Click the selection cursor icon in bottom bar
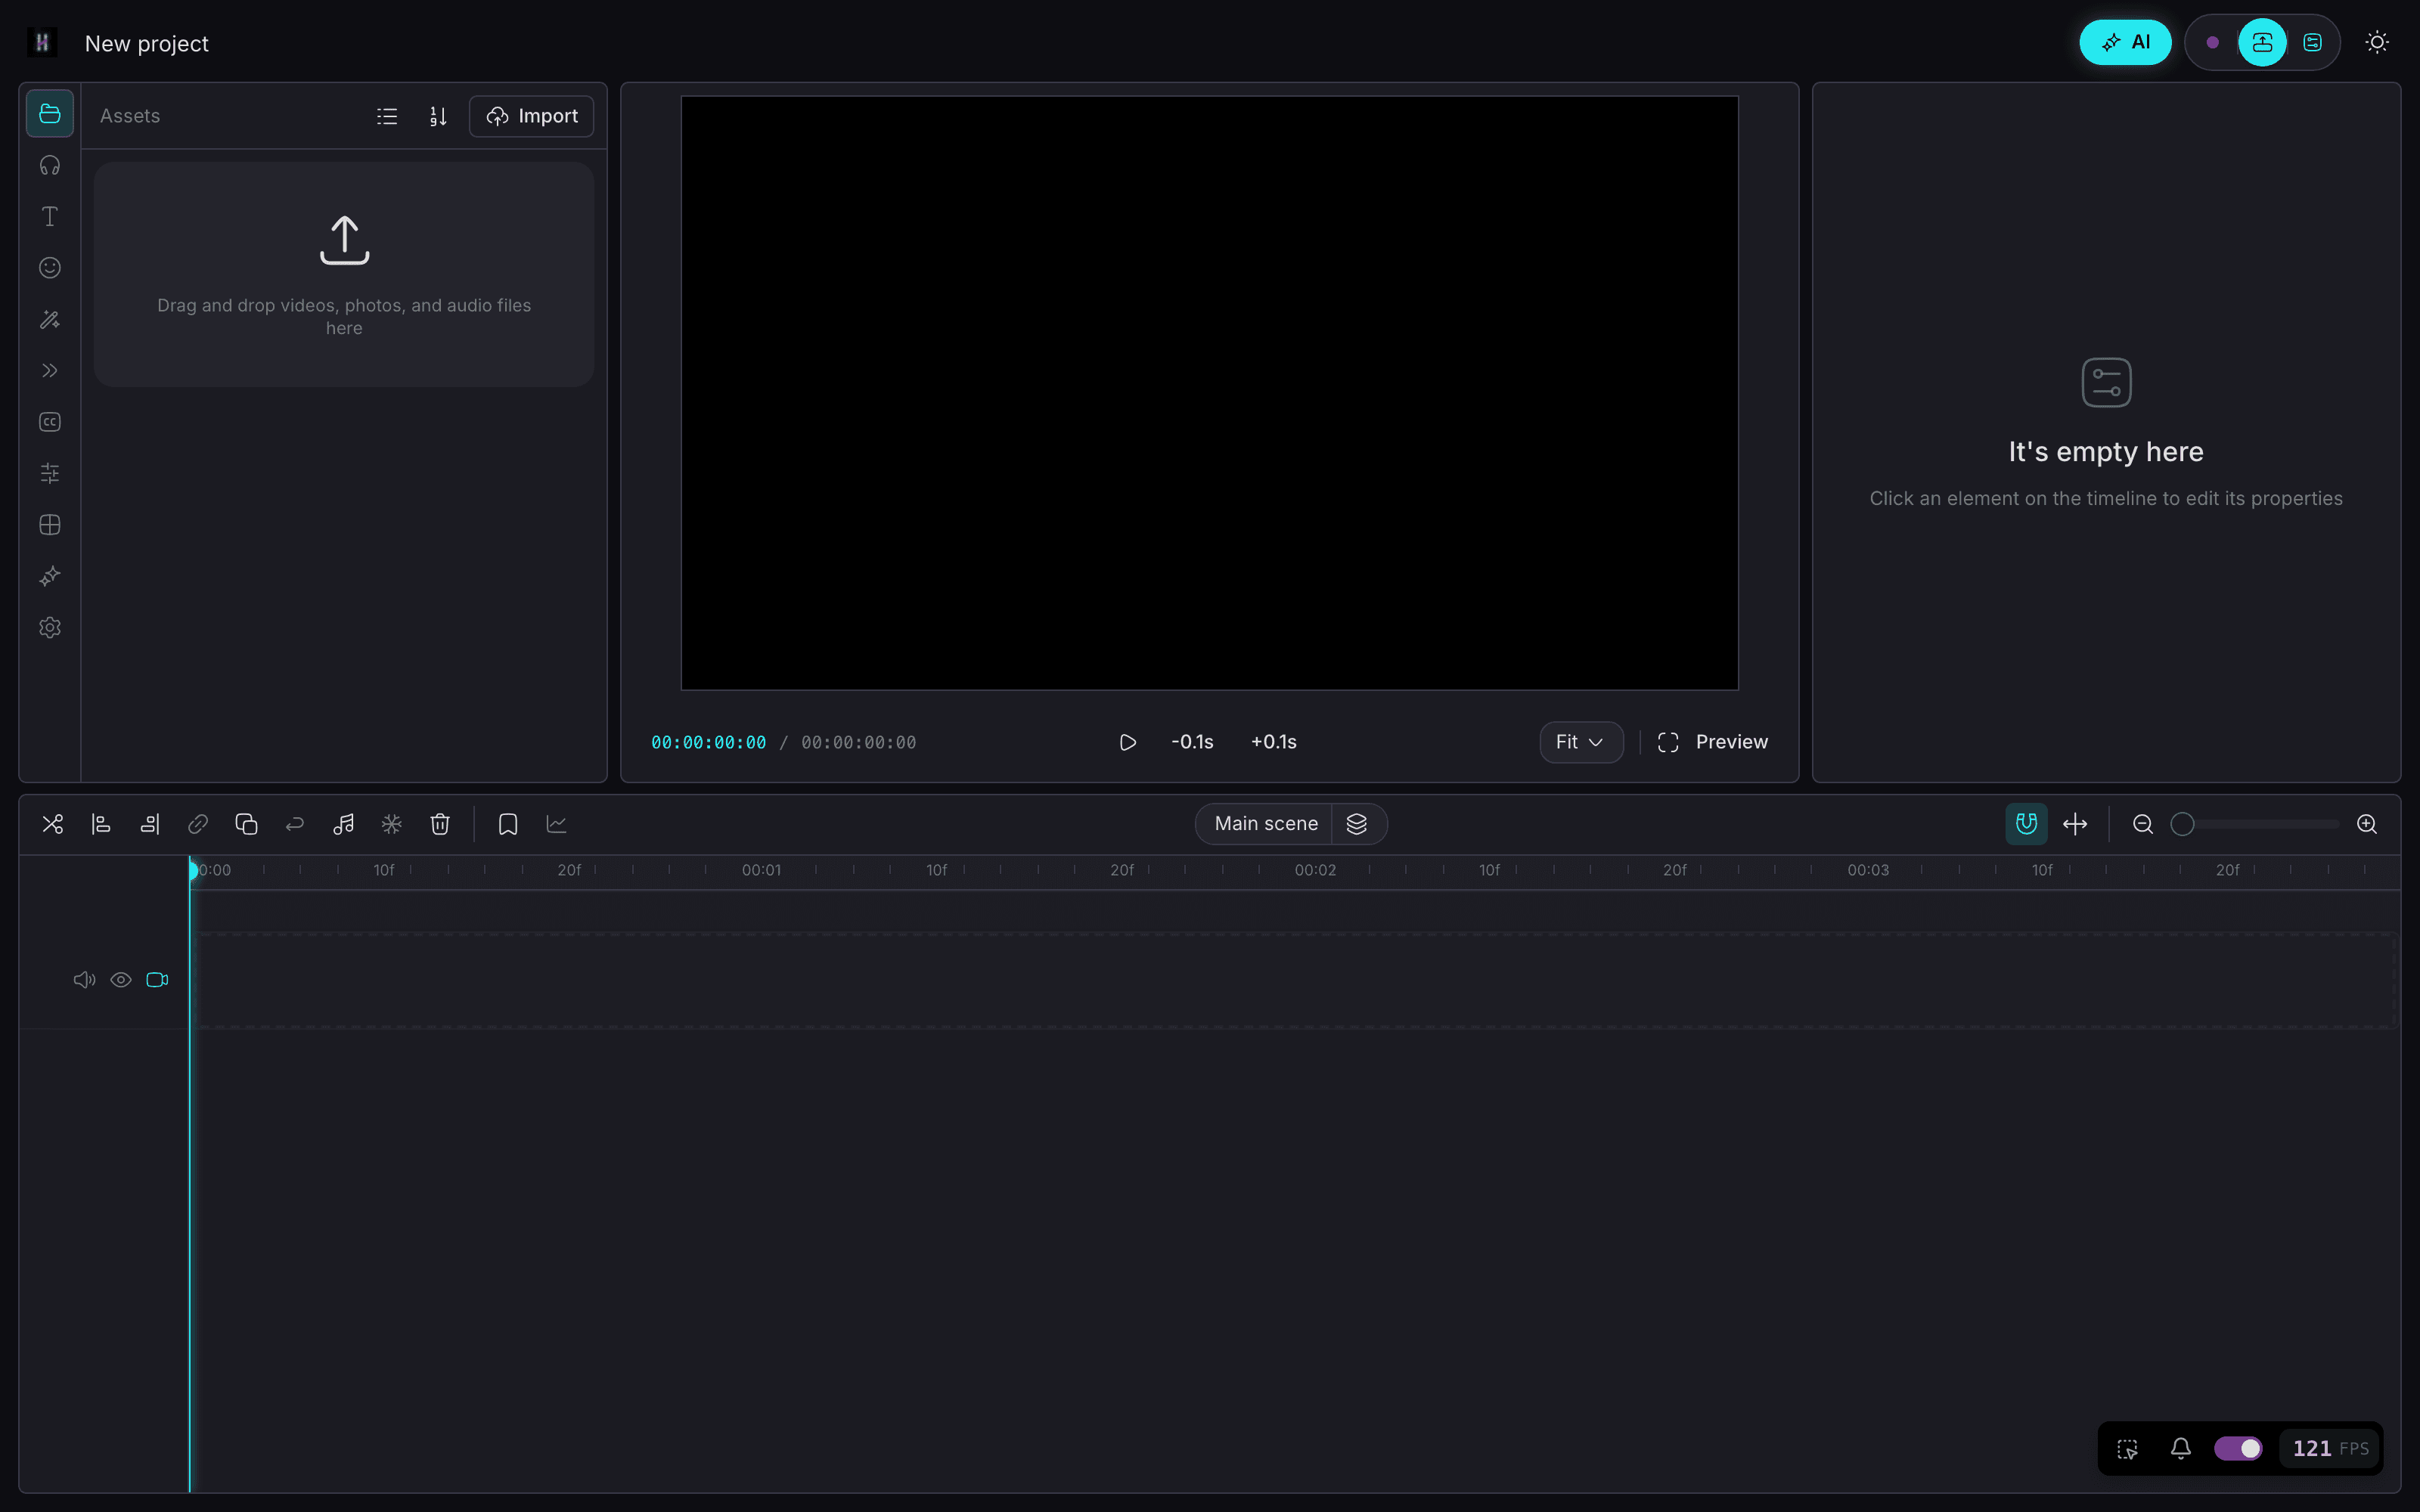Viewport: 2420px width, 1512px height. 2127,1449
